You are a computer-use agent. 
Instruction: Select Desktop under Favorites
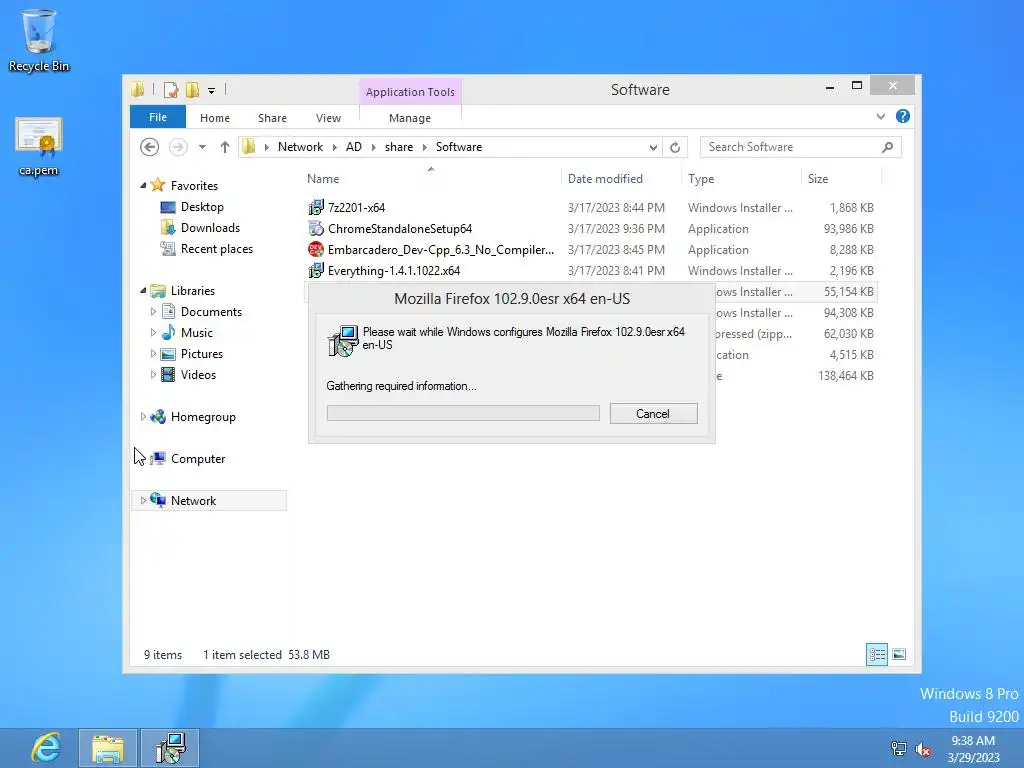pos(202,207)
